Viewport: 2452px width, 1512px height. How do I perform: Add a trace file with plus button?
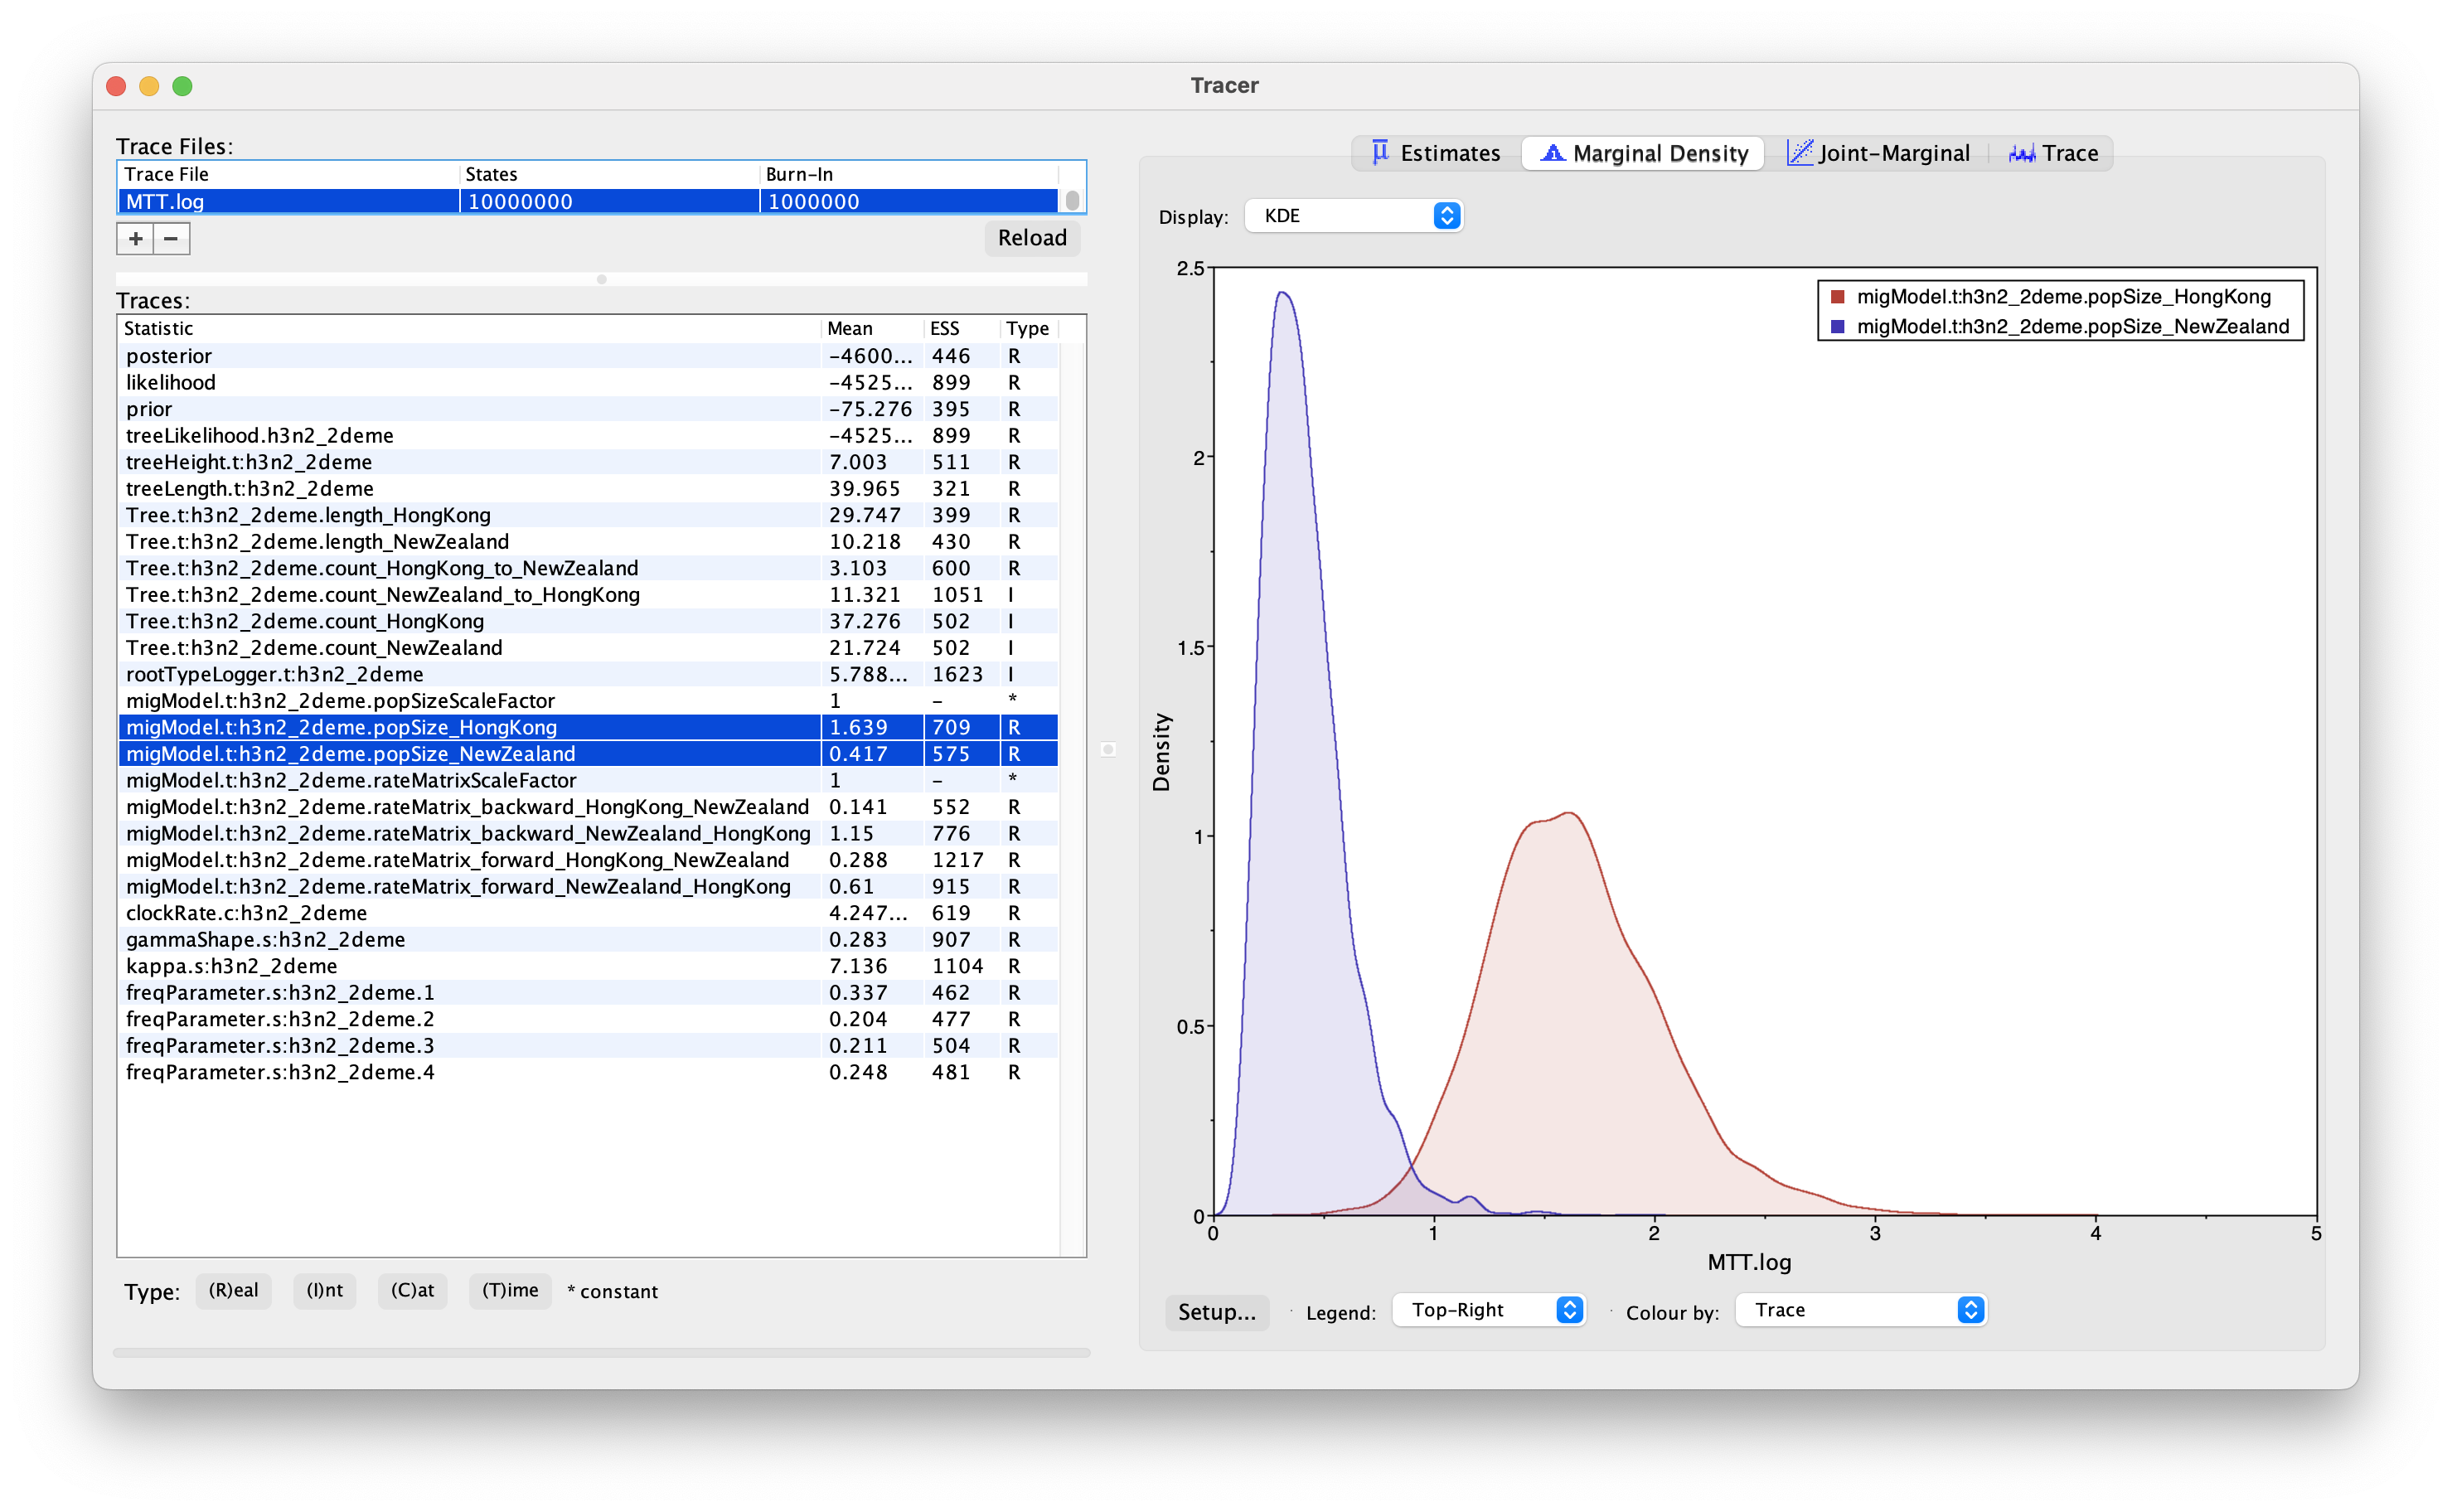tap(135, 238)
